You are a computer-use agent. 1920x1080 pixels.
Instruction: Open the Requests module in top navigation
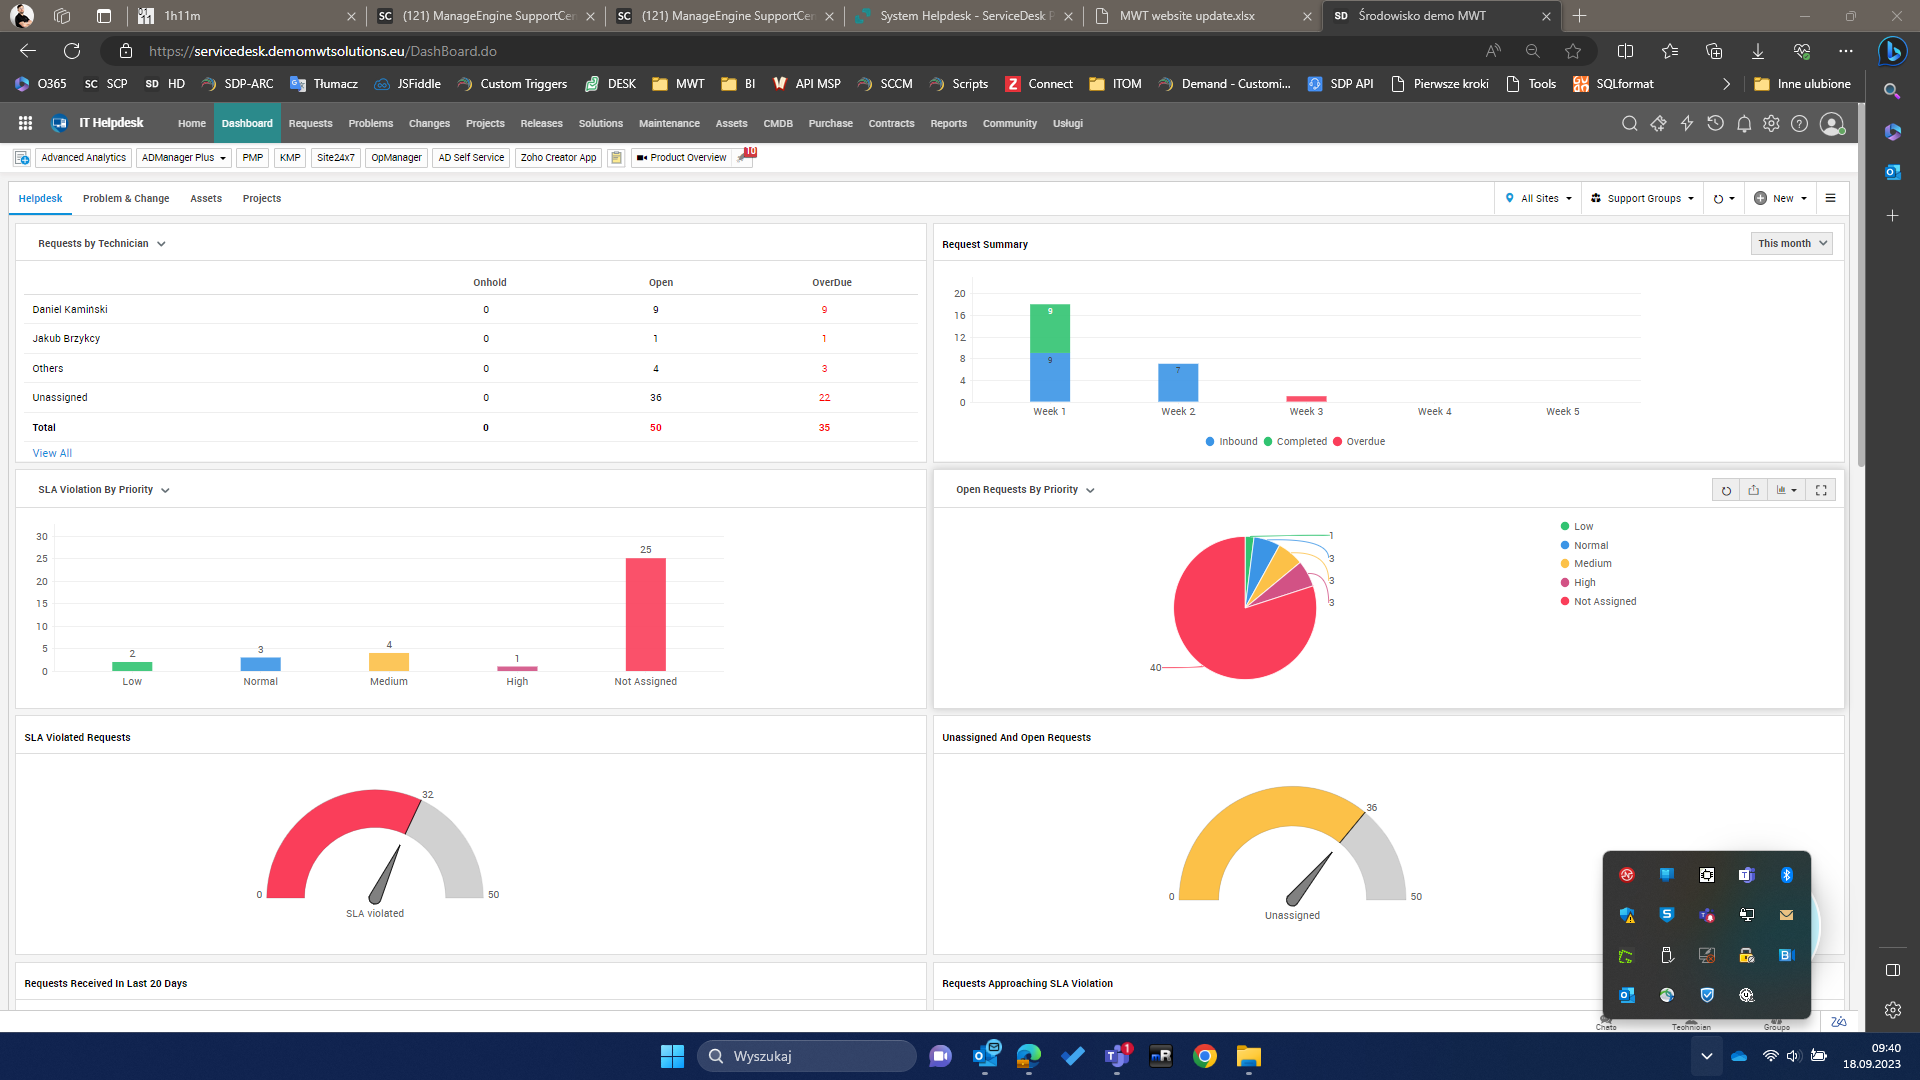[310, 123]
